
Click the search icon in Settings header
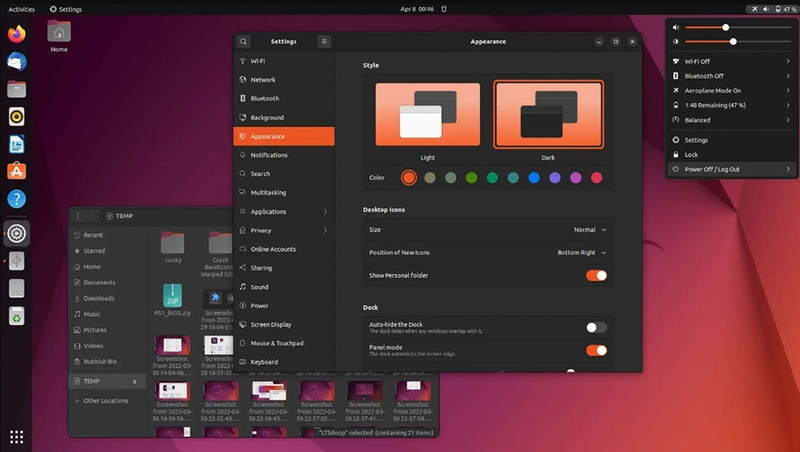(243, 42)
